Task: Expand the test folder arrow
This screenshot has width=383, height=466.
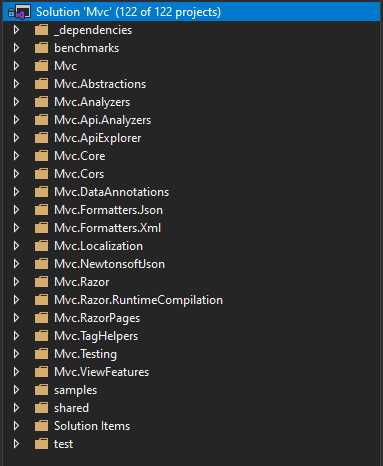Action: (x=16, y=444)
